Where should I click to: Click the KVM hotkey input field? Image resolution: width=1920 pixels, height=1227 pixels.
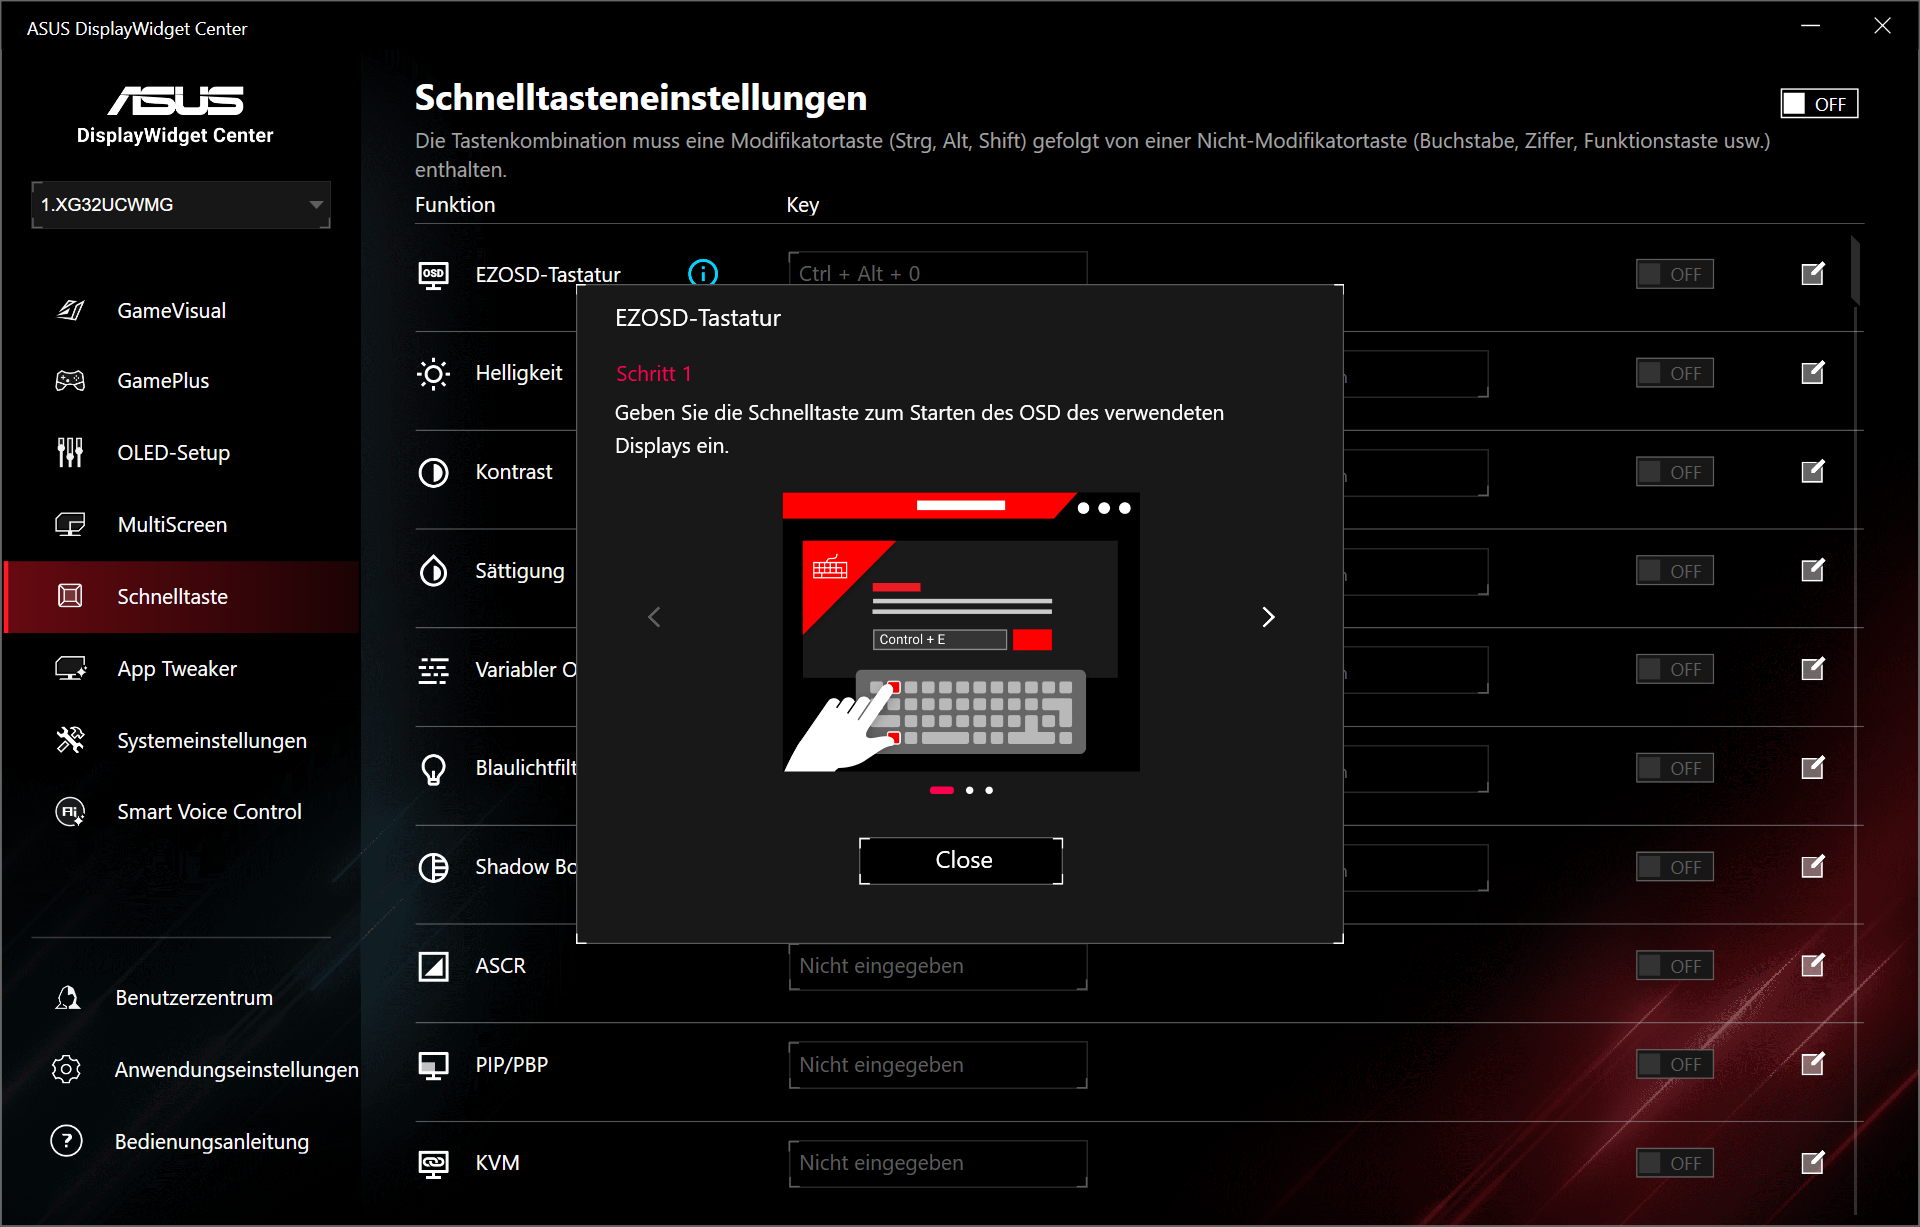[x=937, y=1163]
